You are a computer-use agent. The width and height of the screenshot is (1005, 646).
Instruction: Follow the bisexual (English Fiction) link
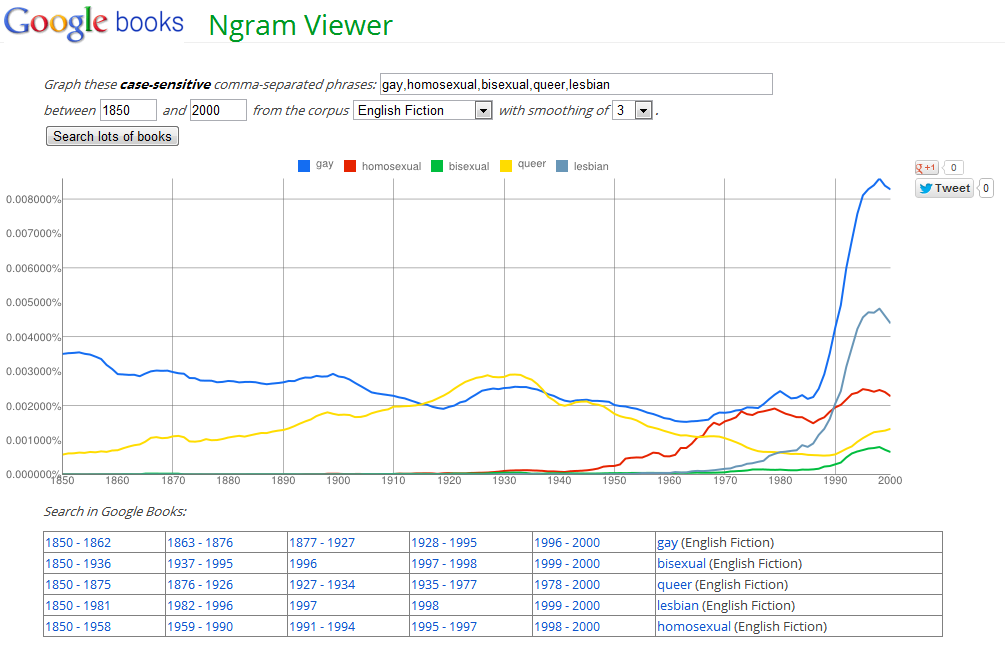tap(681, 563)
